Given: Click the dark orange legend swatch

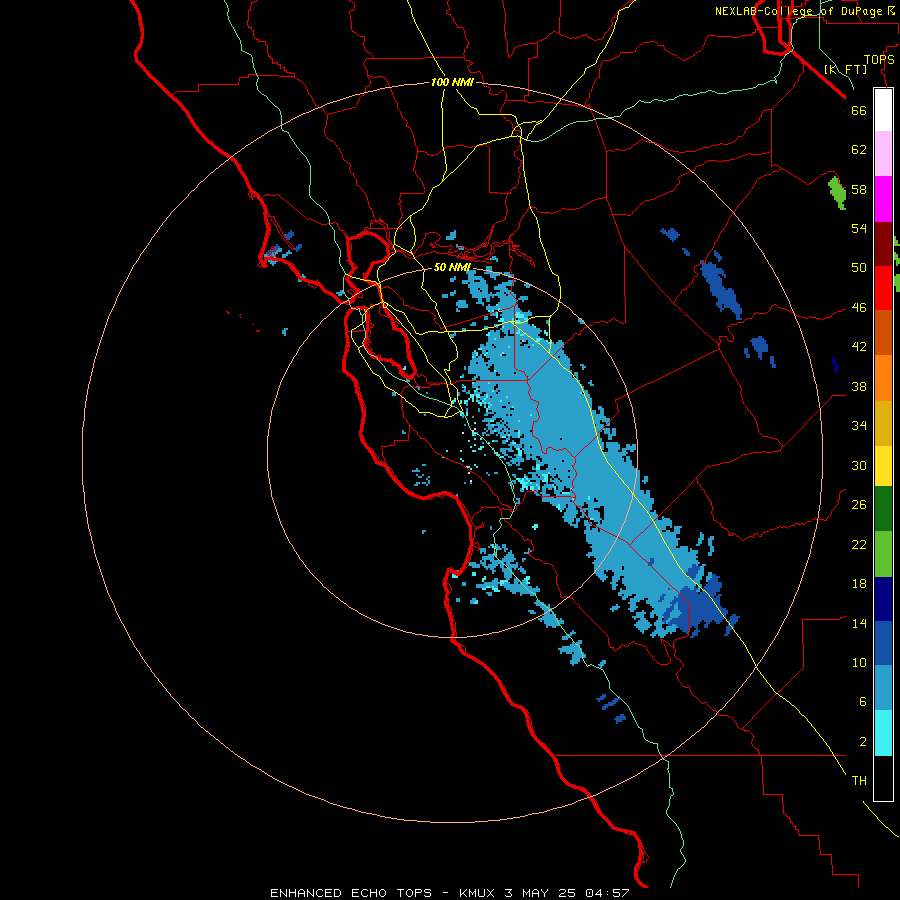Looking at the screenshot, I should pyautogui.click(x=883, y=332).
